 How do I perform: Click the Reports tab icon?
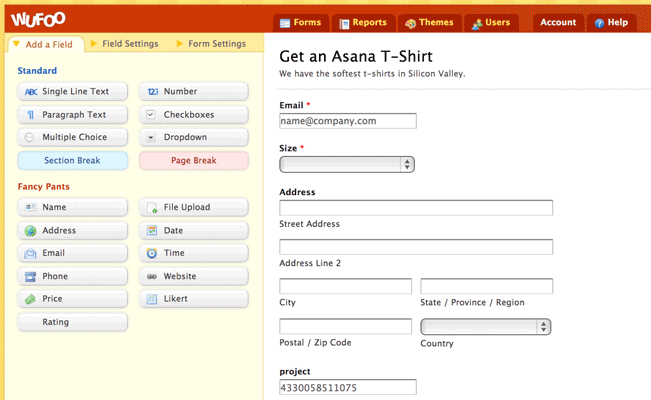tap(344, 24)
